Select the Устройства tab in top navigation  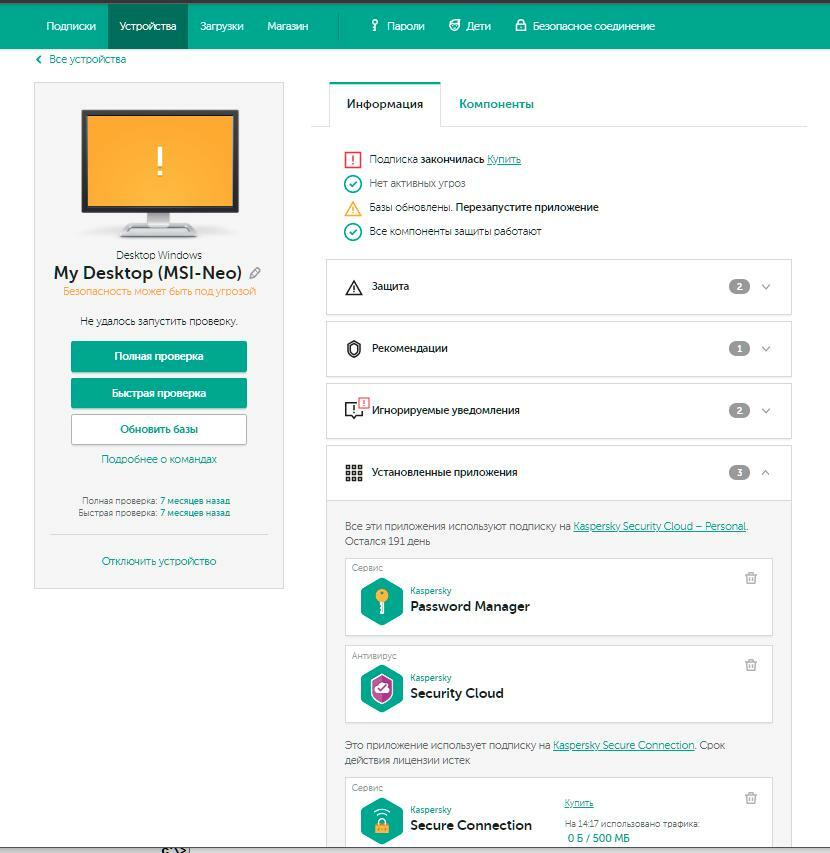148,26
